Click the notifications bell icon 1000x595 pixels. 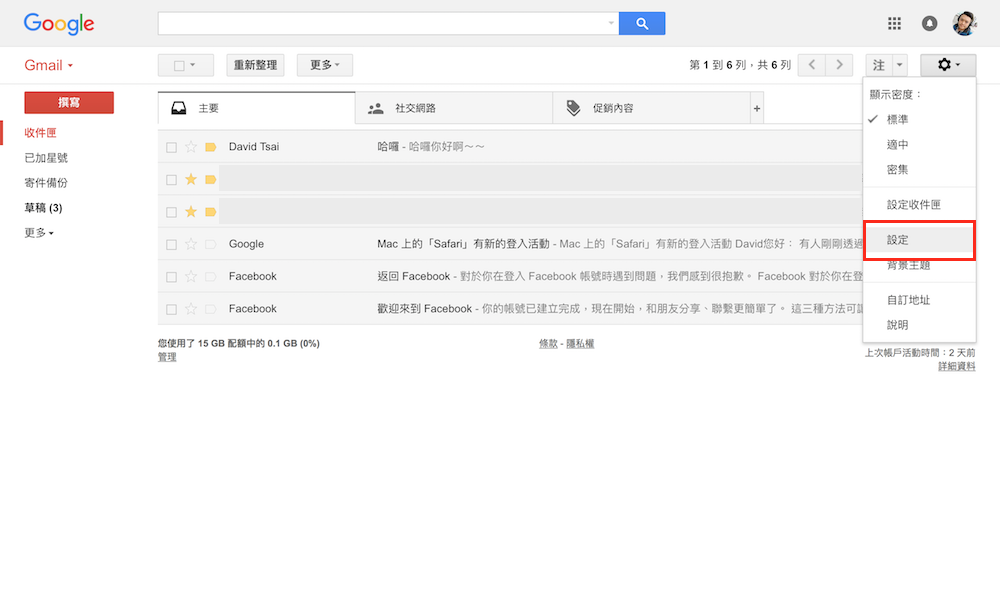click(929, 22)
